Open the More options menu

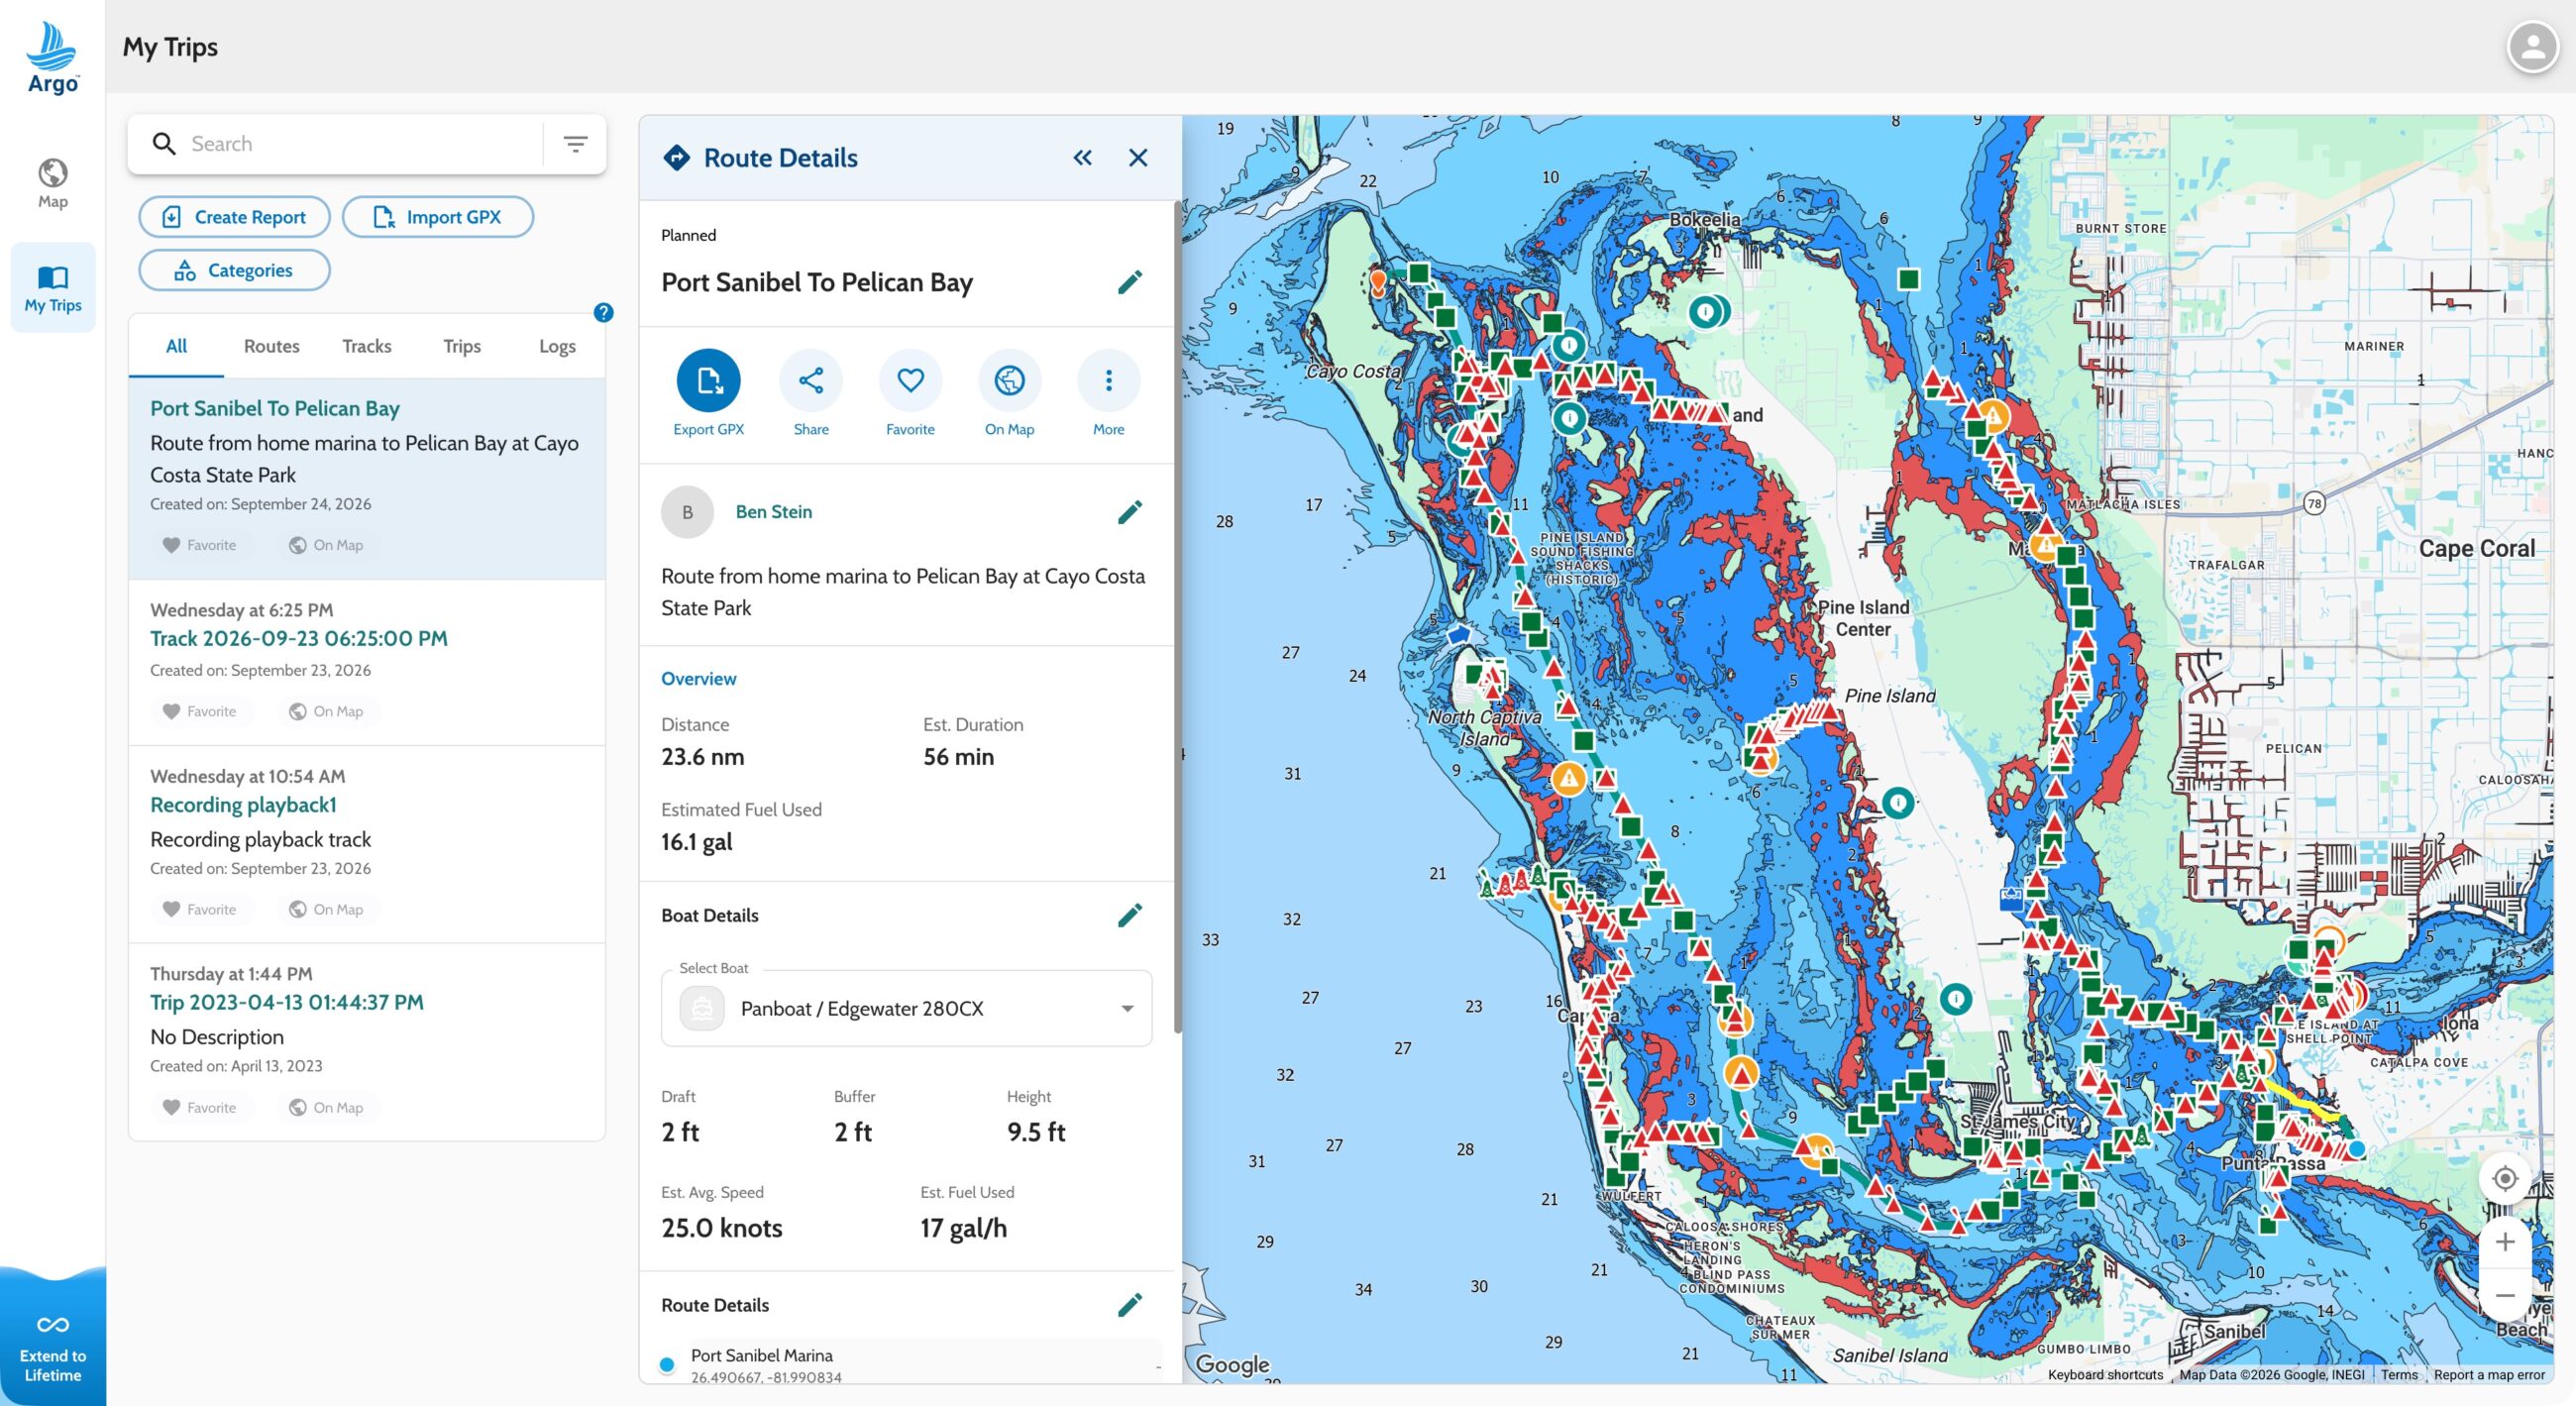pos(1108,381)
